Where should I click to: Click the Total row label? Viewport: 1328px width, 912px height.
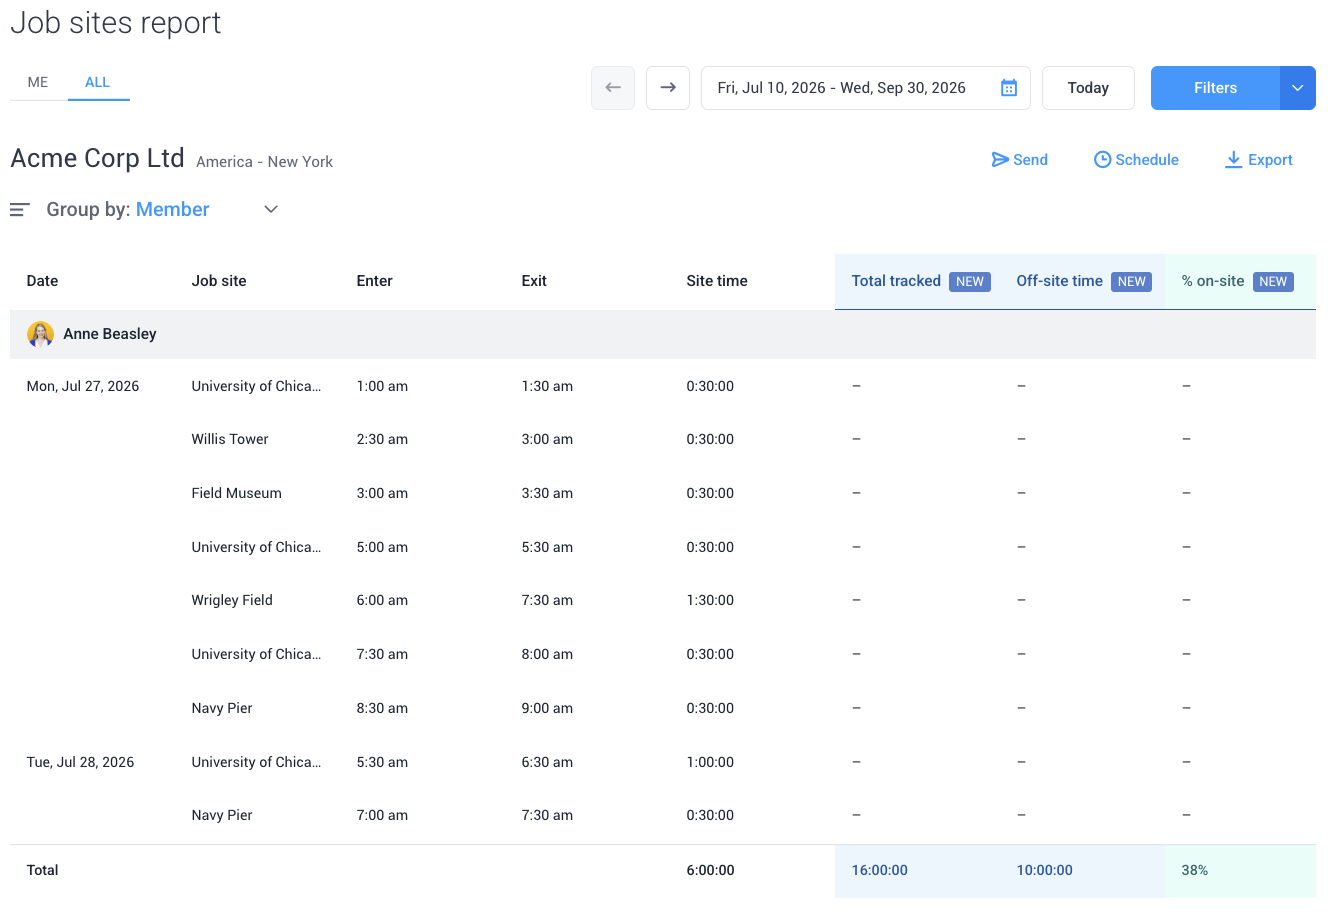pos(42,870)
